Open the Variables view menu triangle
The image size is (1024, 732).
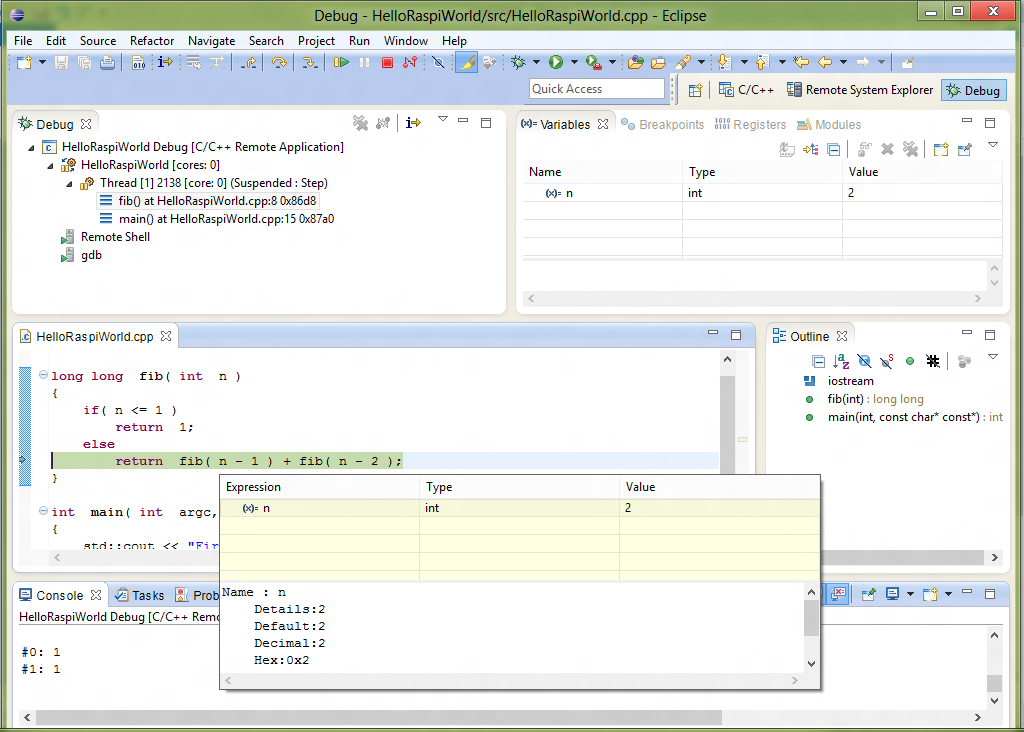(x=993, y=145)
